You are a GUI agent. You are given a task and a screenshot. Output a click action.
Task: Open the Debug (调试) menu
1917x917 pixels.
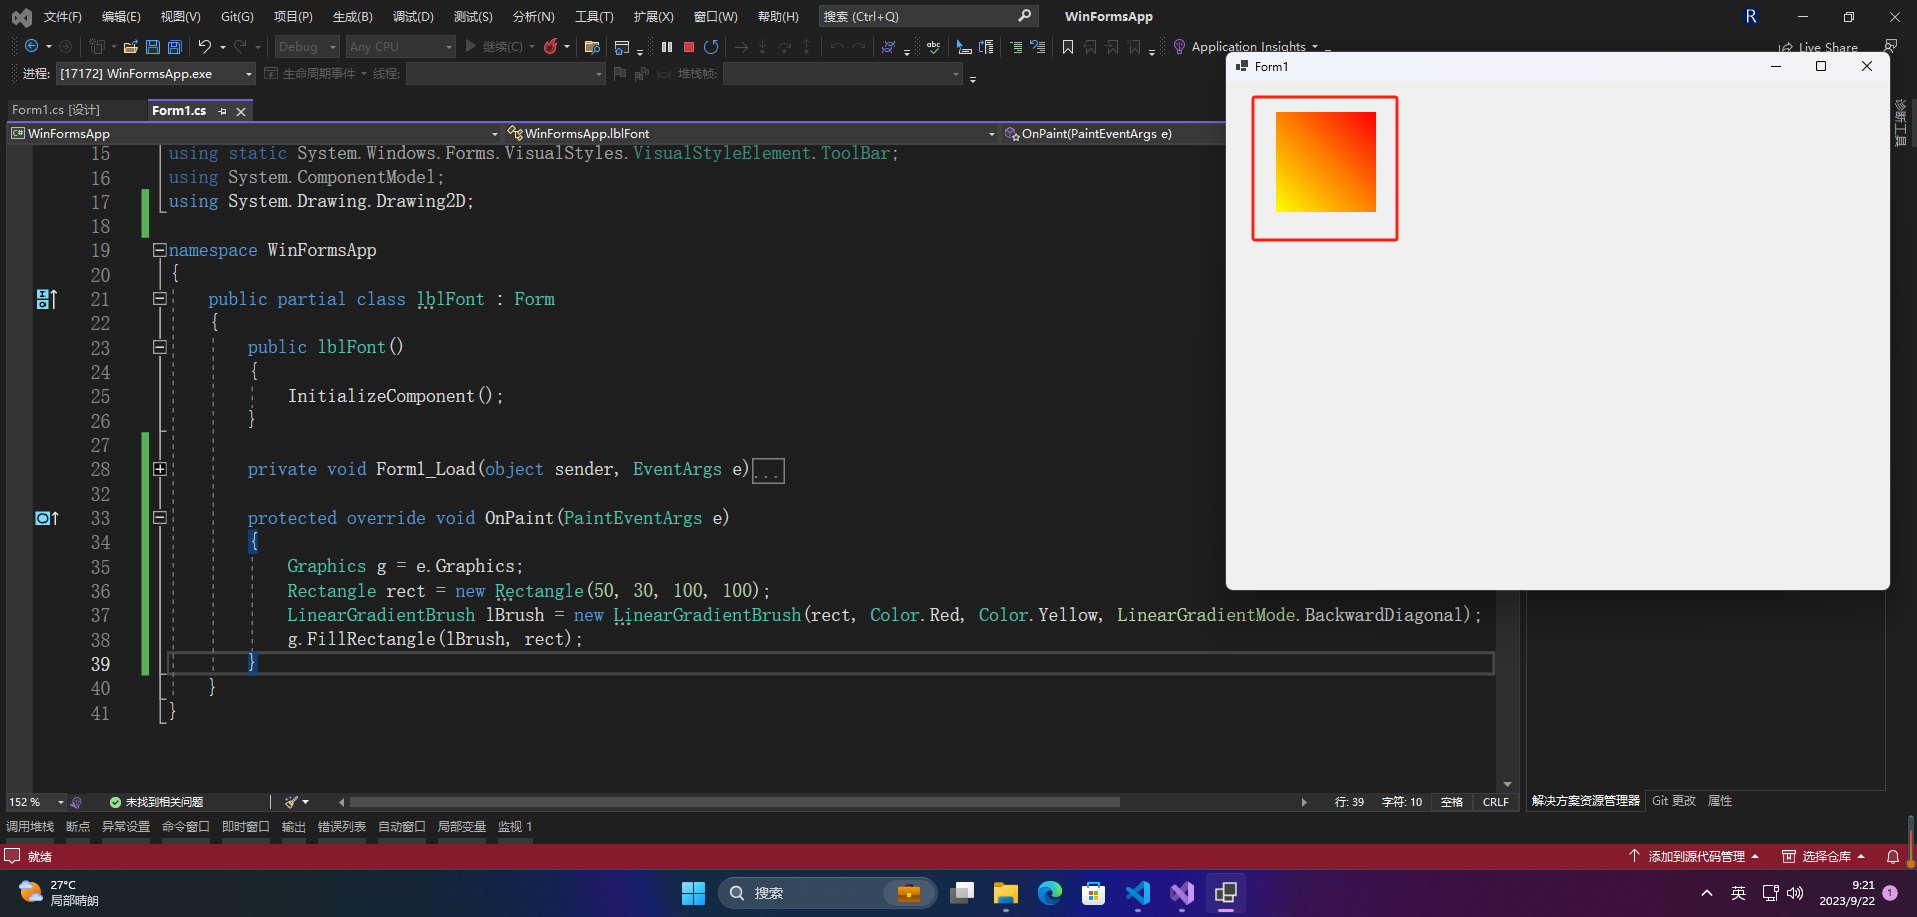413,16
